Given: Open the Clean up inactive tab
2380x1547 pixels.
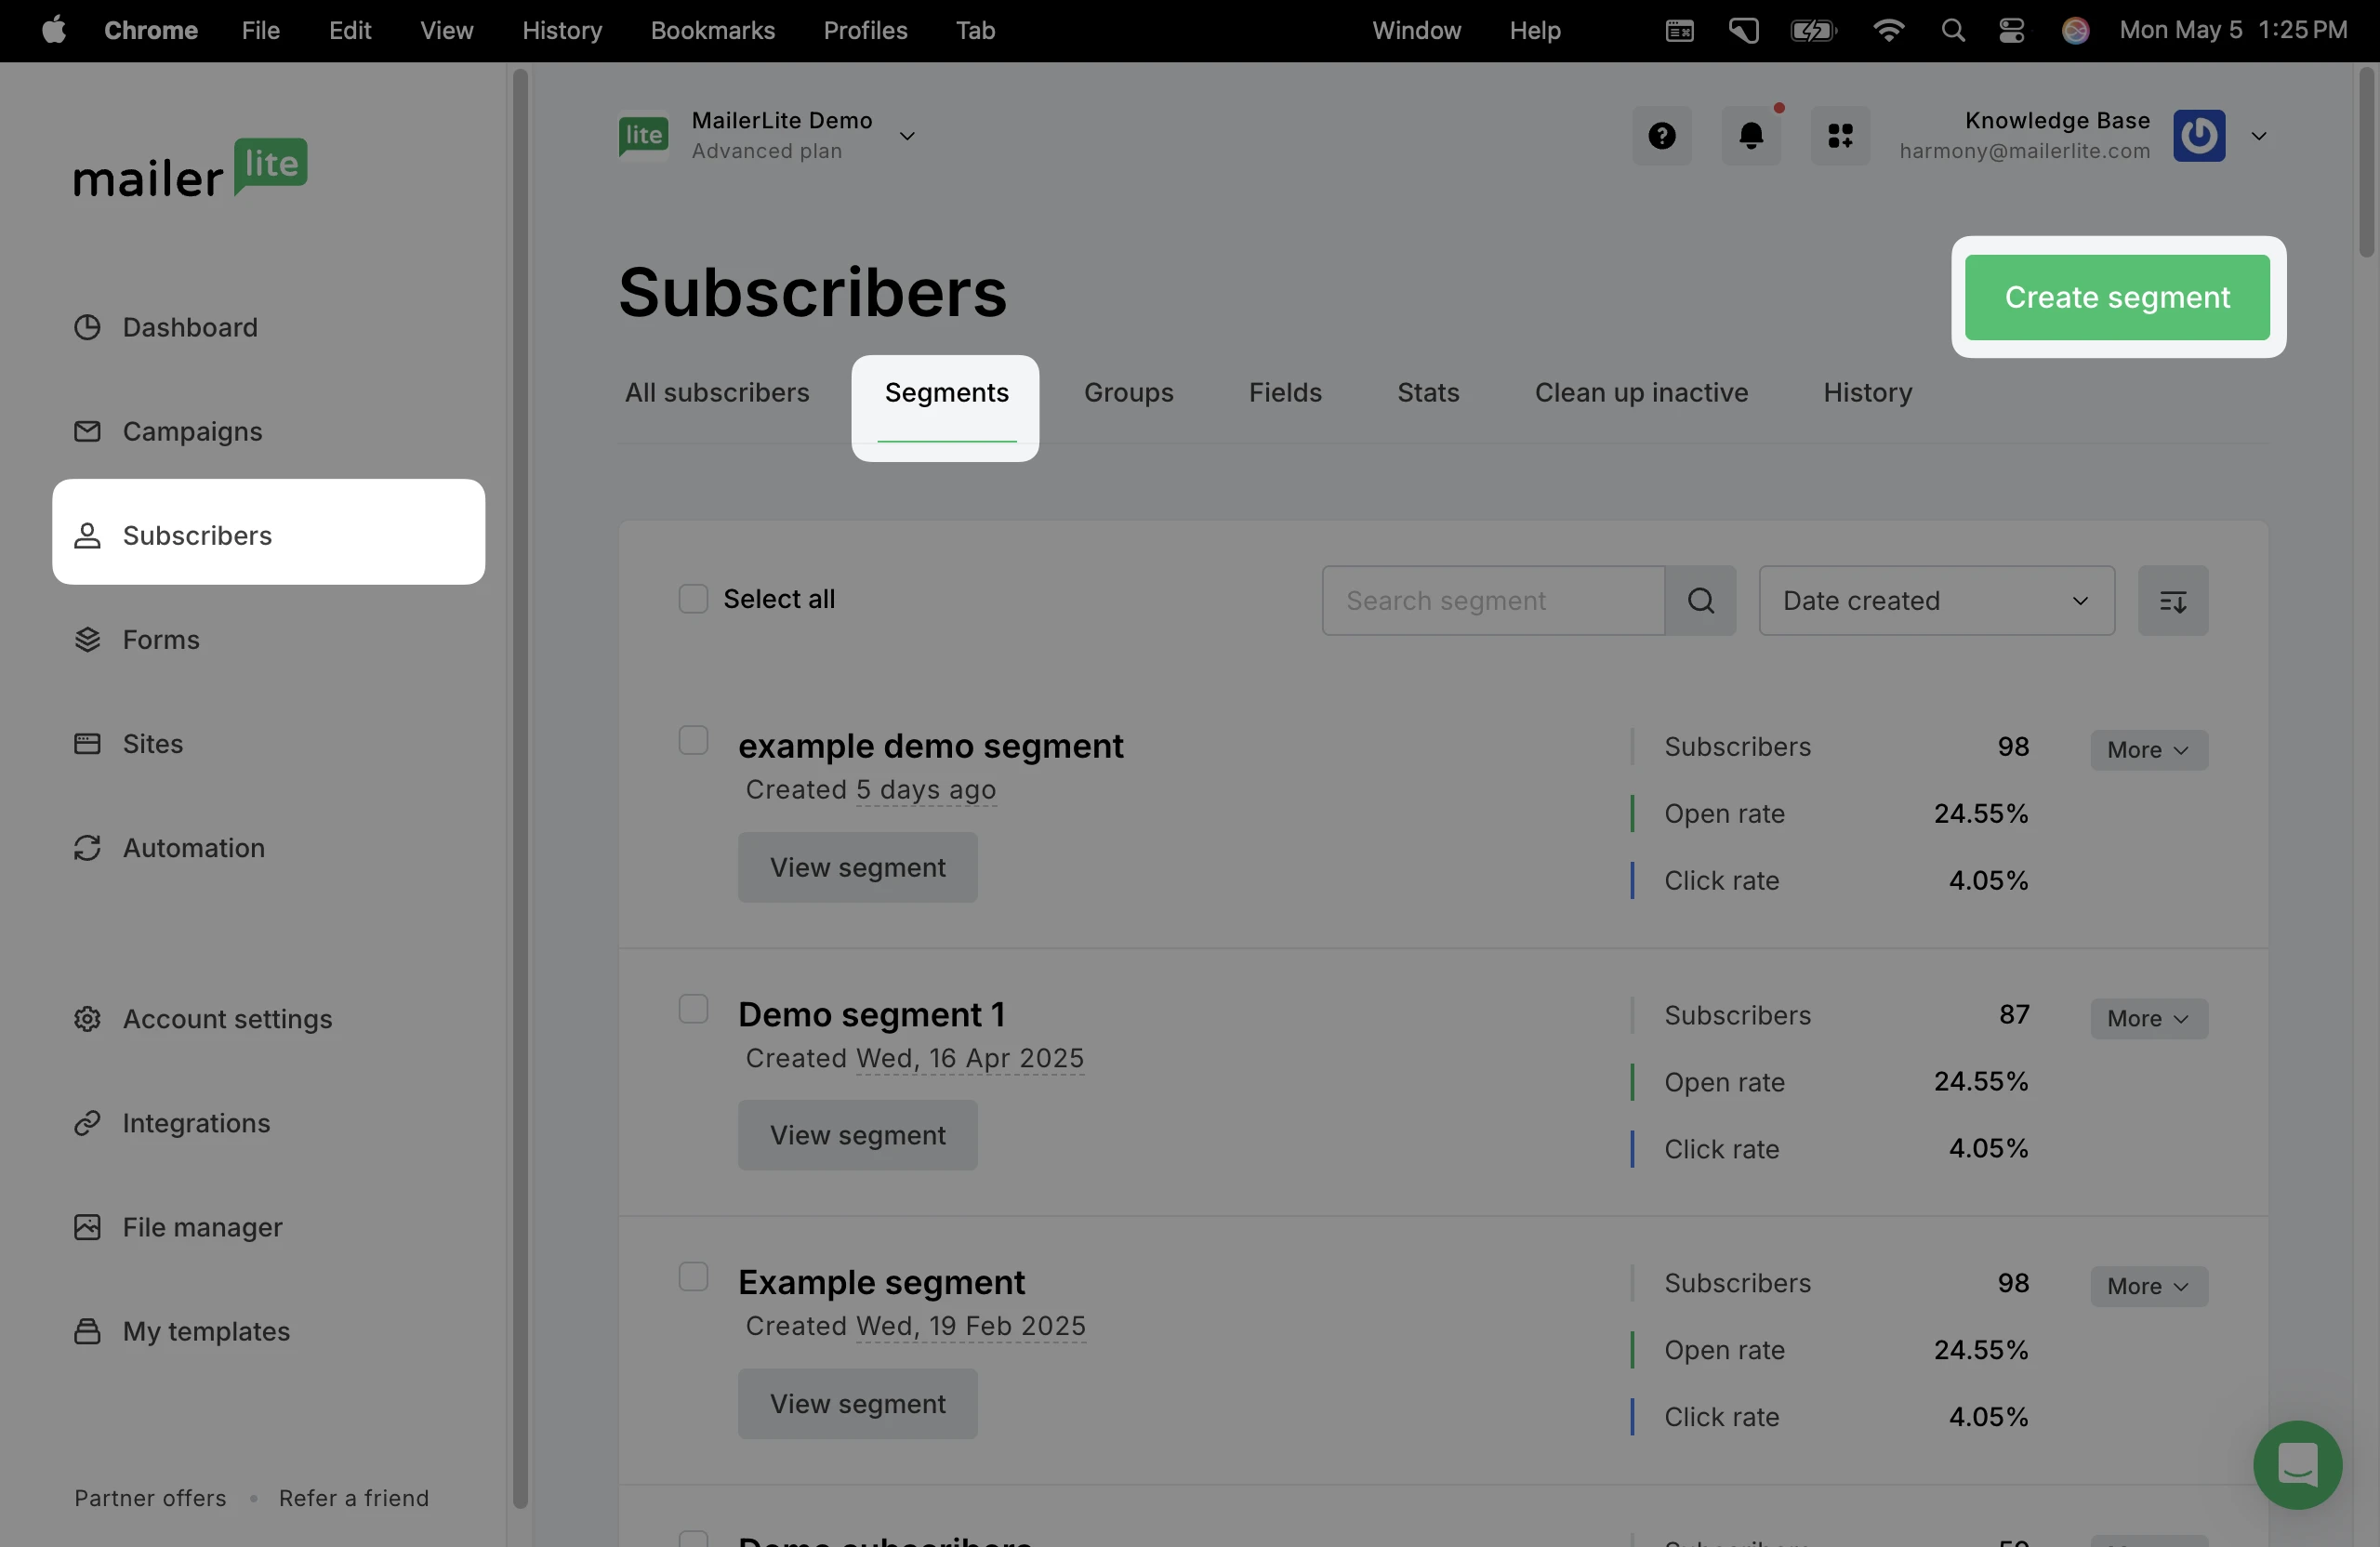Looking at the screenshot, I should (x=1641, y=393).
